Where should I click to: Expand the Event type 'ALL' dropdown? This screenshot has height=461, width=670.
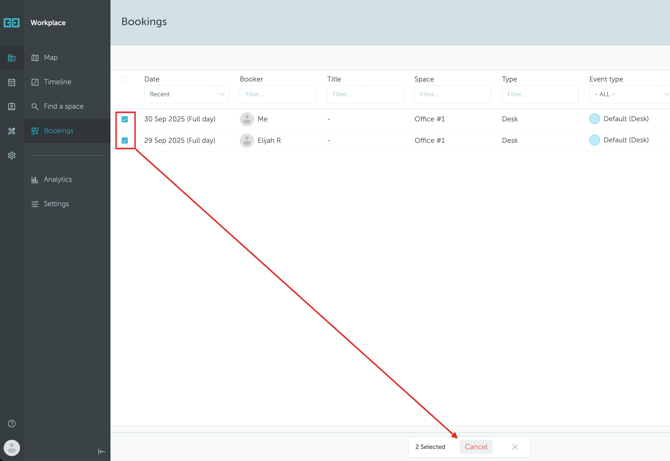pyautogui.click(x=630, y=94)
